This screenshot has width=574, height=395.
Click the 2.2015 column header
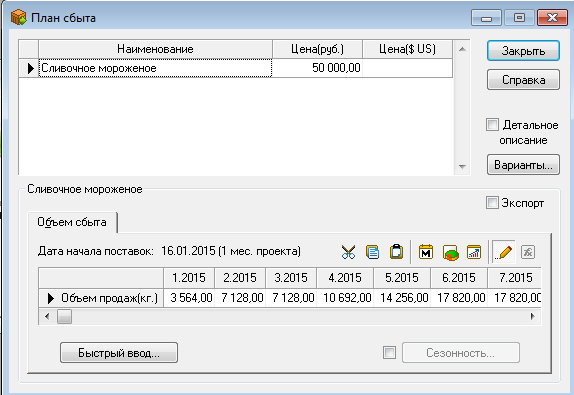(x=240, y=278)
